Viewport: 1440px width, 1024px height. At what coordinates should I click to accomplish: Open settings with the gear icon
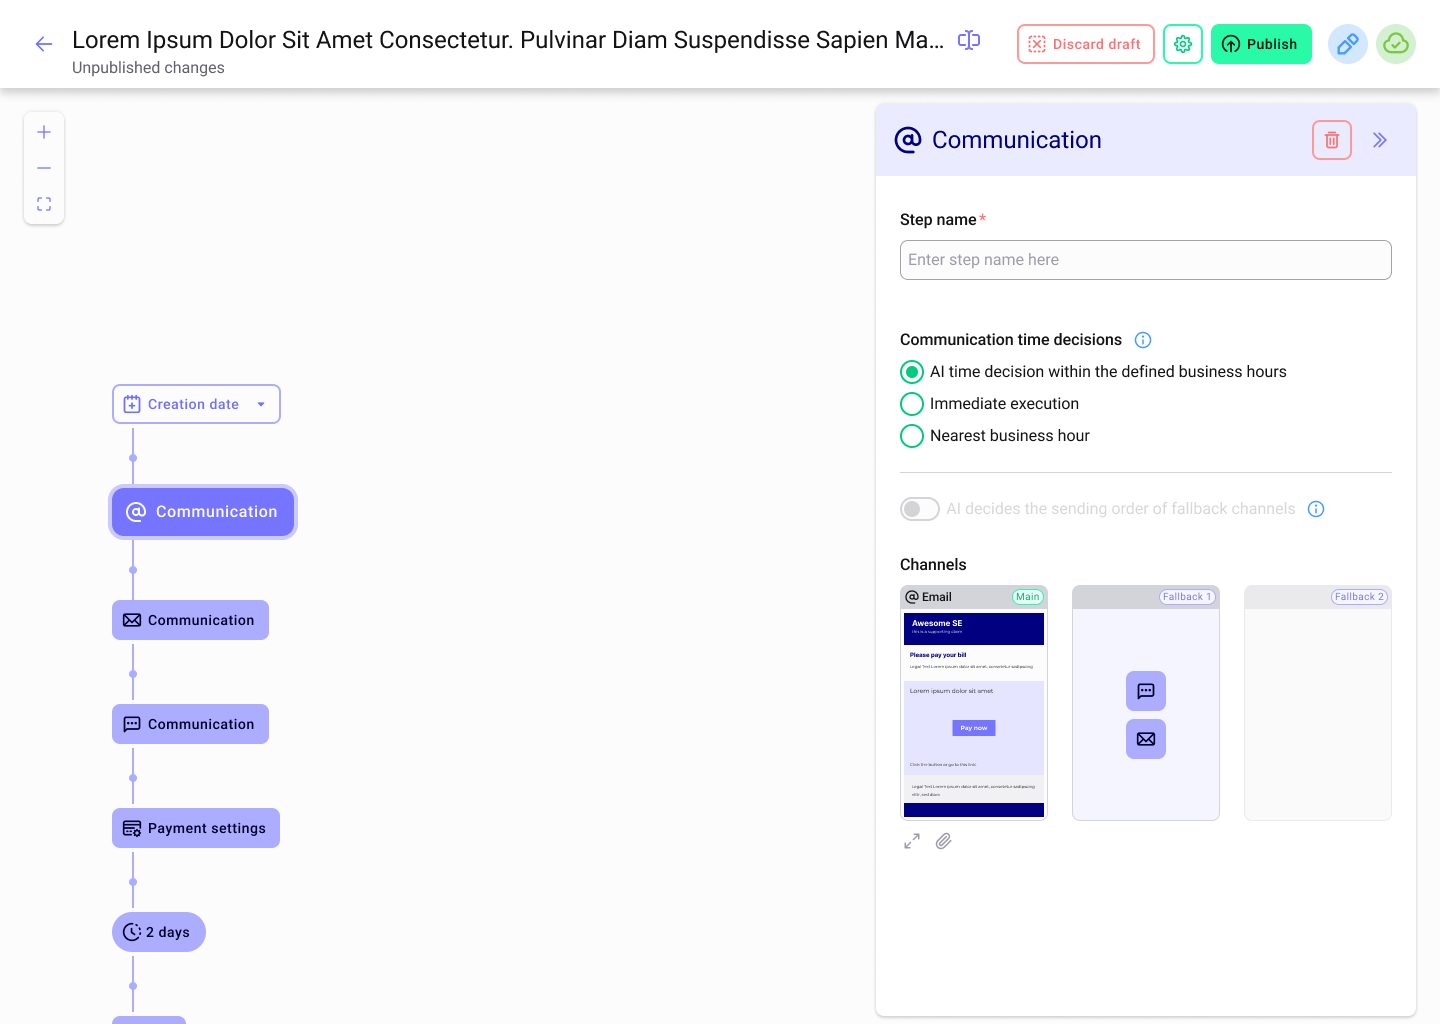1183,44
